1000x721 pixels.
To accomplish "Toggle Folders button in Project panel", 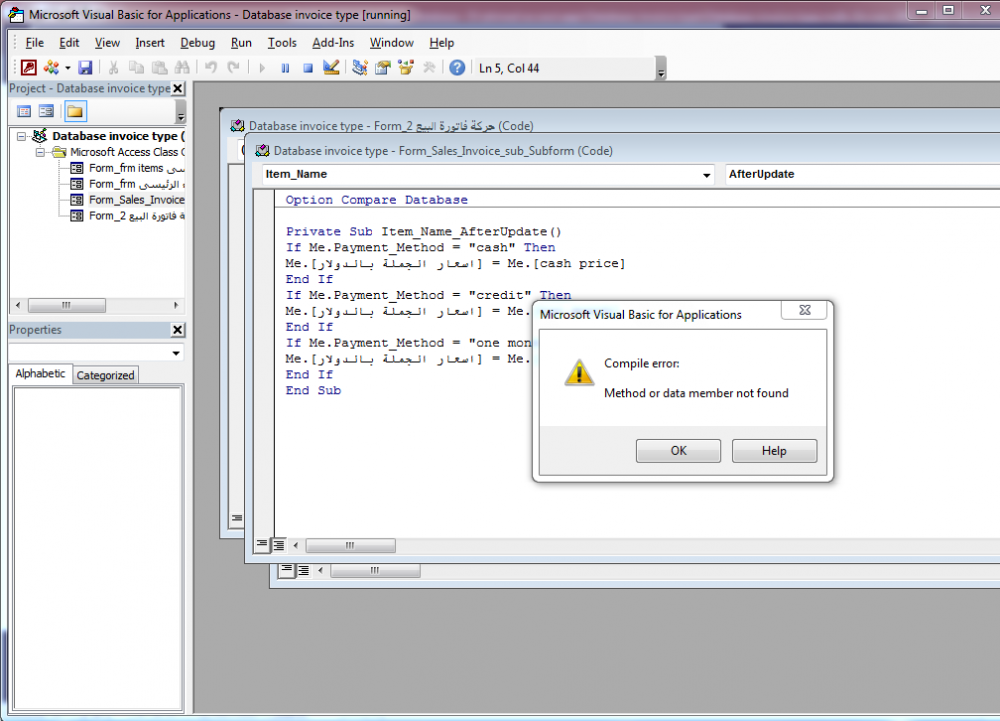I will click(75, 112).
